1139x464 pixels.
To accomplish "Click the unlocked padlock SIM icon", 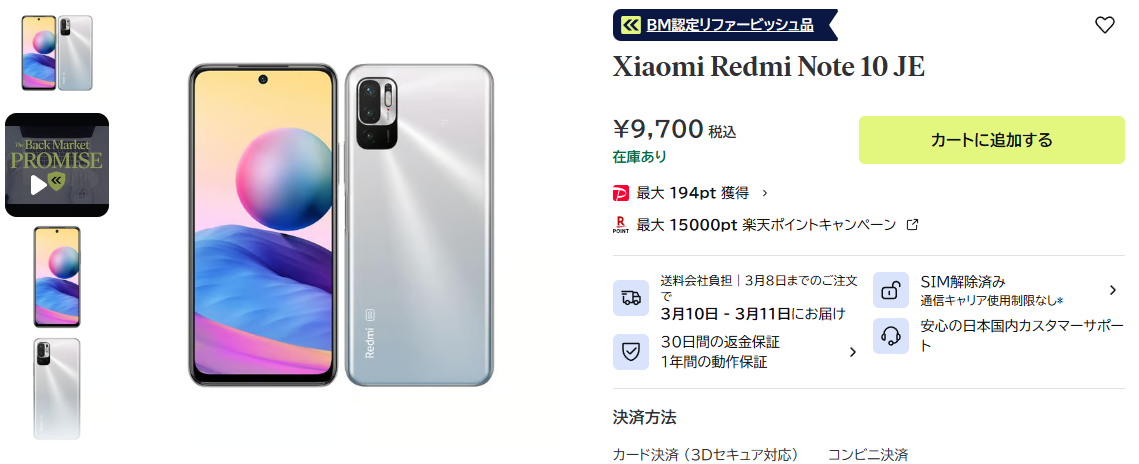I will coord(891,290).
